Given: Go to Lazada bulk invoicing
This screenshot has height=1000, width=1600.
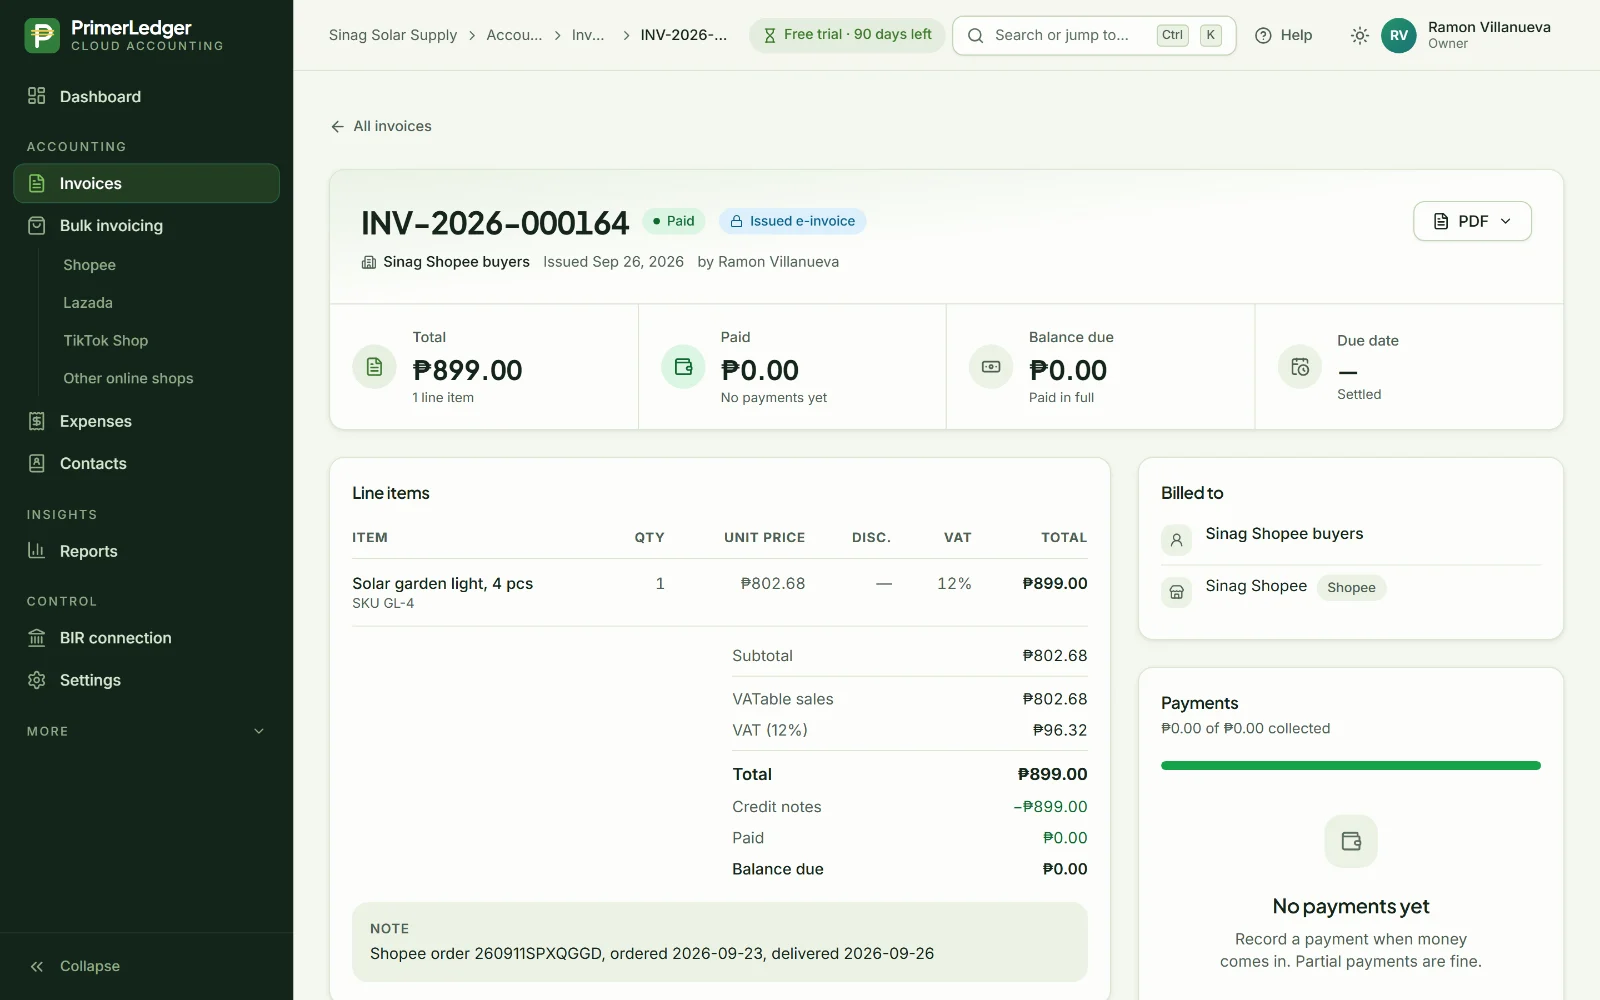Looking at the screenshot, I should point(88,303).
